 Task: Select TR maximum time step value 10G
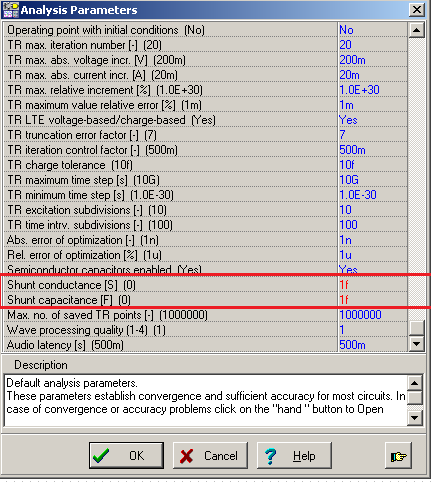(349, 180)
